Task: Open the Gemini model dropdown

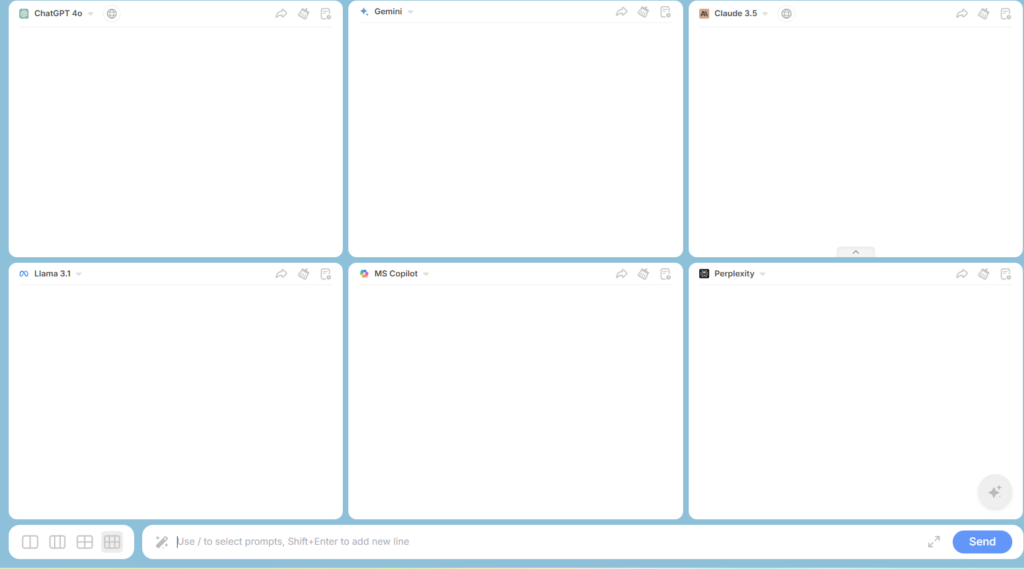Action: click(x=410, y=12)
